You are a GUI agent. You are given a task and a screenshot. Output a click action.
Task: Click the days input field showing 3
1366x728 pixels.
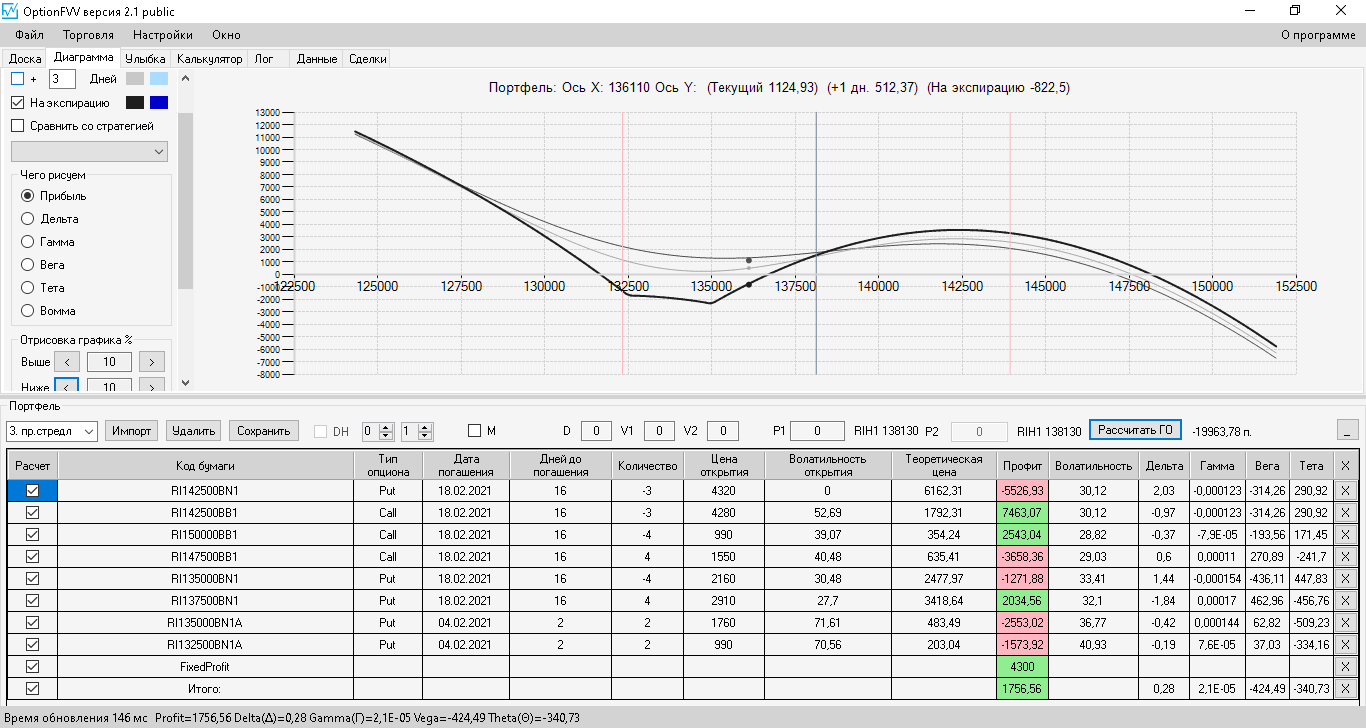coord(62,79)
